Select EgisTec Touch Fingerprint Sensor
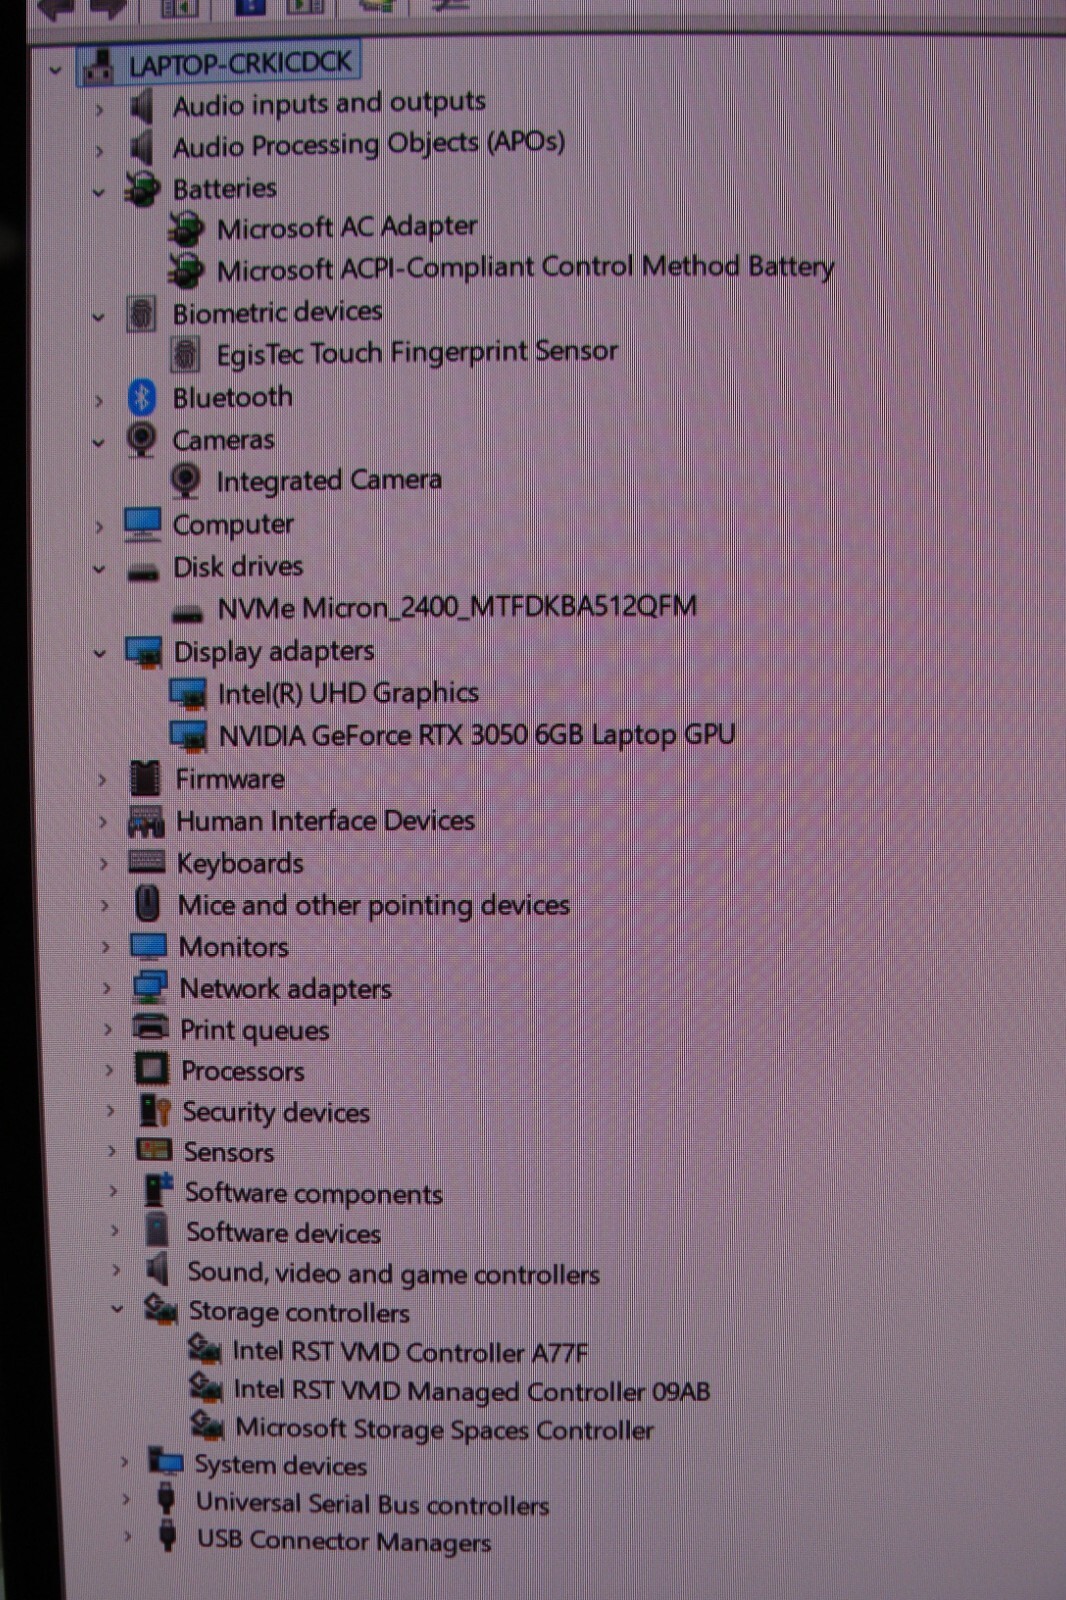The height and width of the screenshot is (1600, 1066). click(x=417, y=352)
